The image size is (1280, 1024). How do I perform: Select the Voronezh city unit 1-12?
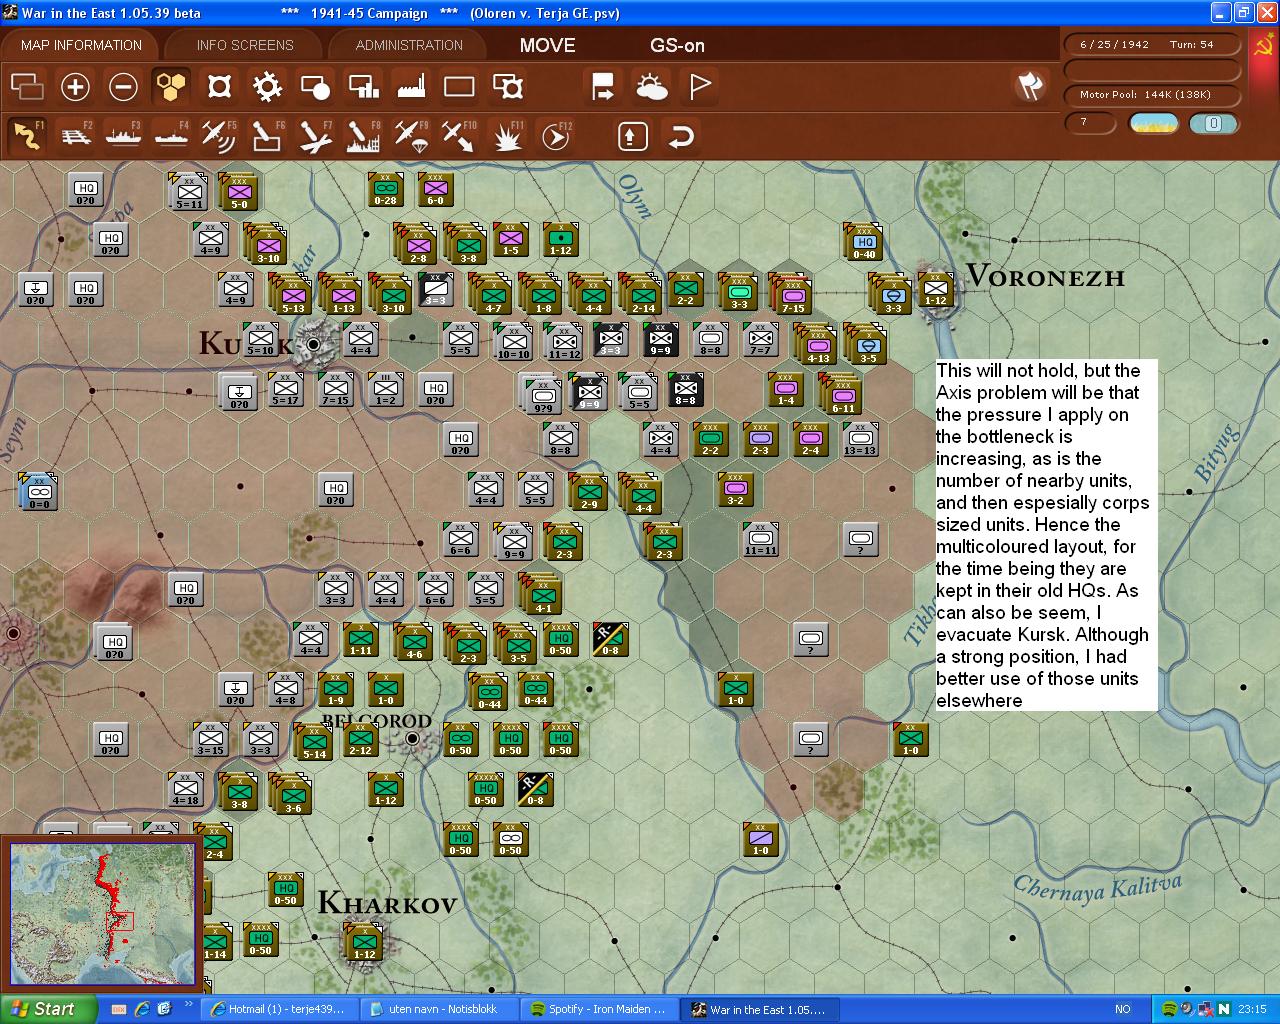coord(935,291)
